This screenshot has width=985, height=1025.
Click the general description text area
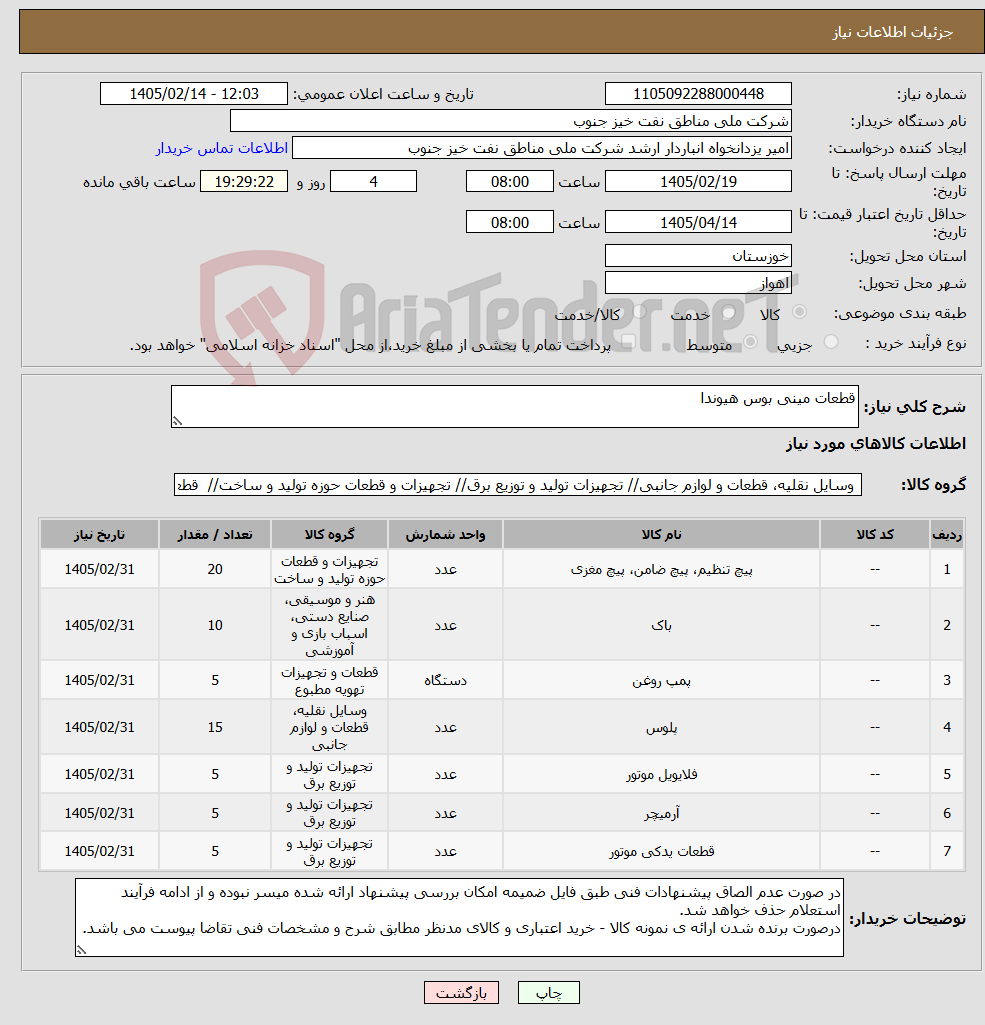click(x=514, y=406)
